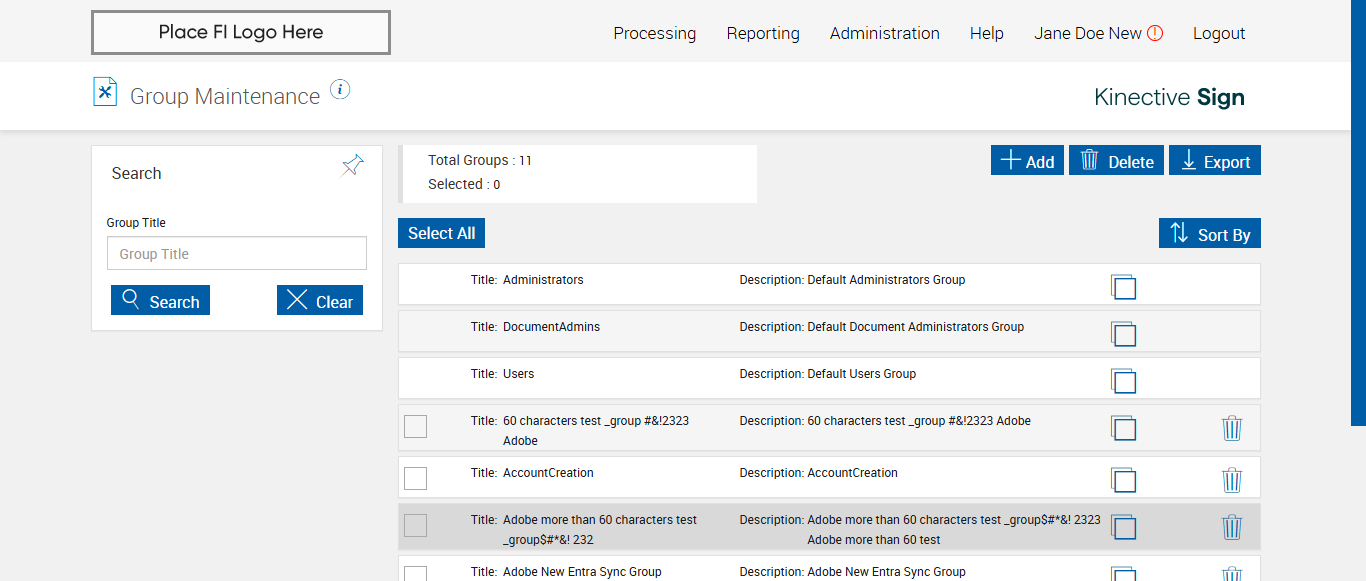Screen dimensions: 1366x581
Task: Click the copy icon for DocumentAdmins group
Action: pos(1124,334)
